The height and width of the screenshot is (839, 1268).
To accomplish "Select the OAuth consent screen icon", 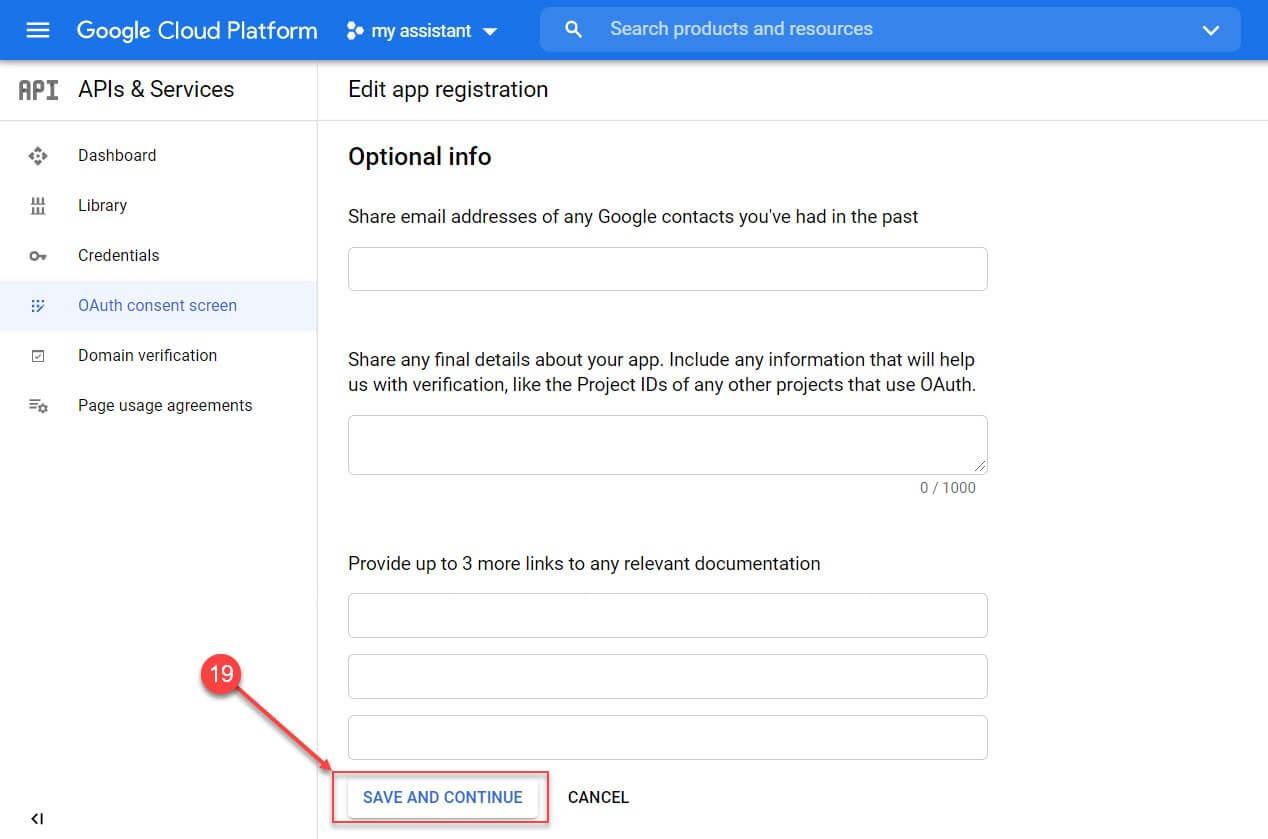I will pos(37,305).
